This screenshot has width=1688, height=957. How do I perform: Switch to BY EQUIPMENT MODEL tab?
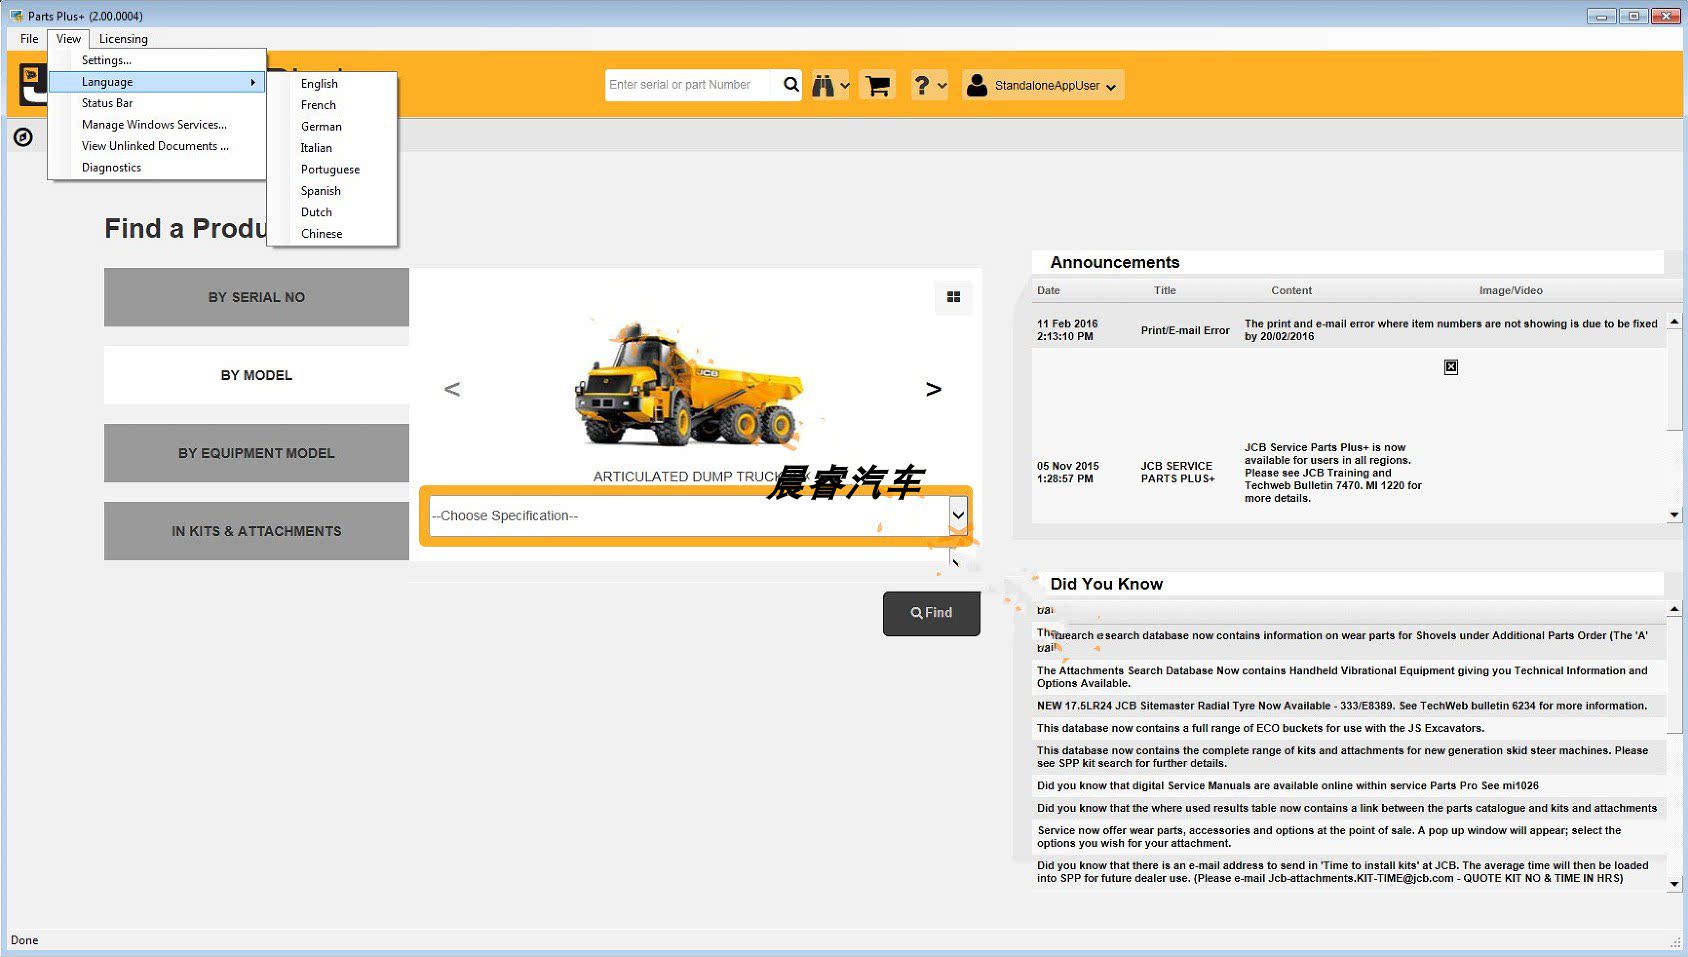256,453
